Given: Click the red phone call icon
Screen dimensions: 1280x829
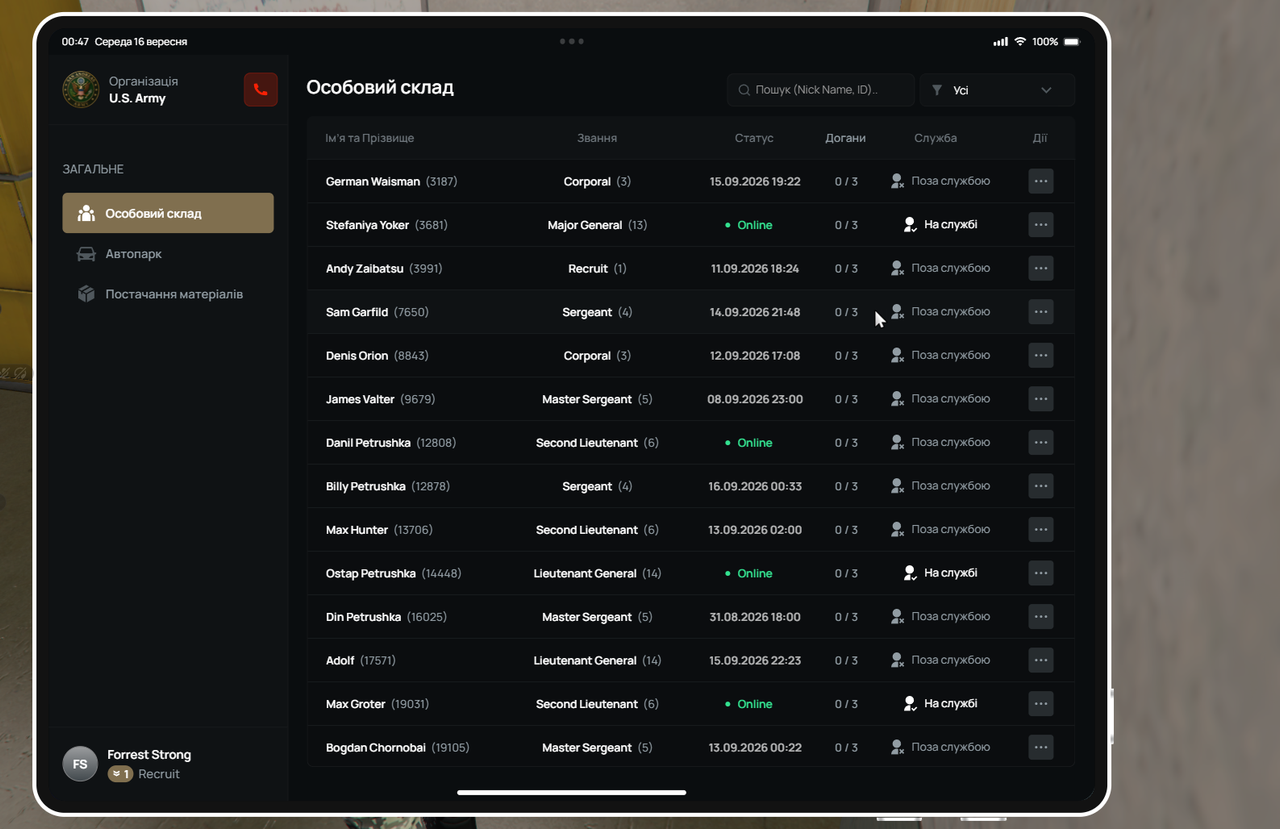Looking at the screenshot, I should point(260,89).
